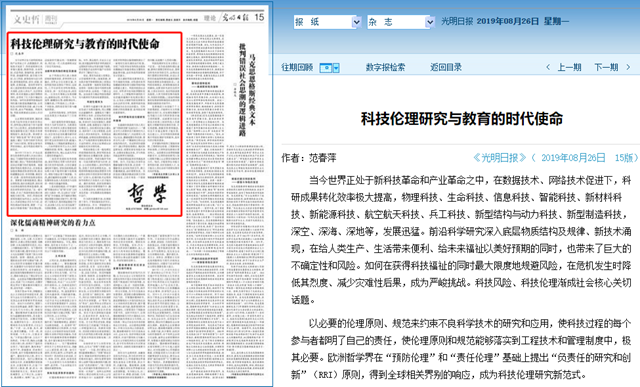Image resolution: width=640 pixels, height=387 pixels.
Task: Click 往期回顾 label
Action: coord(297,67)
